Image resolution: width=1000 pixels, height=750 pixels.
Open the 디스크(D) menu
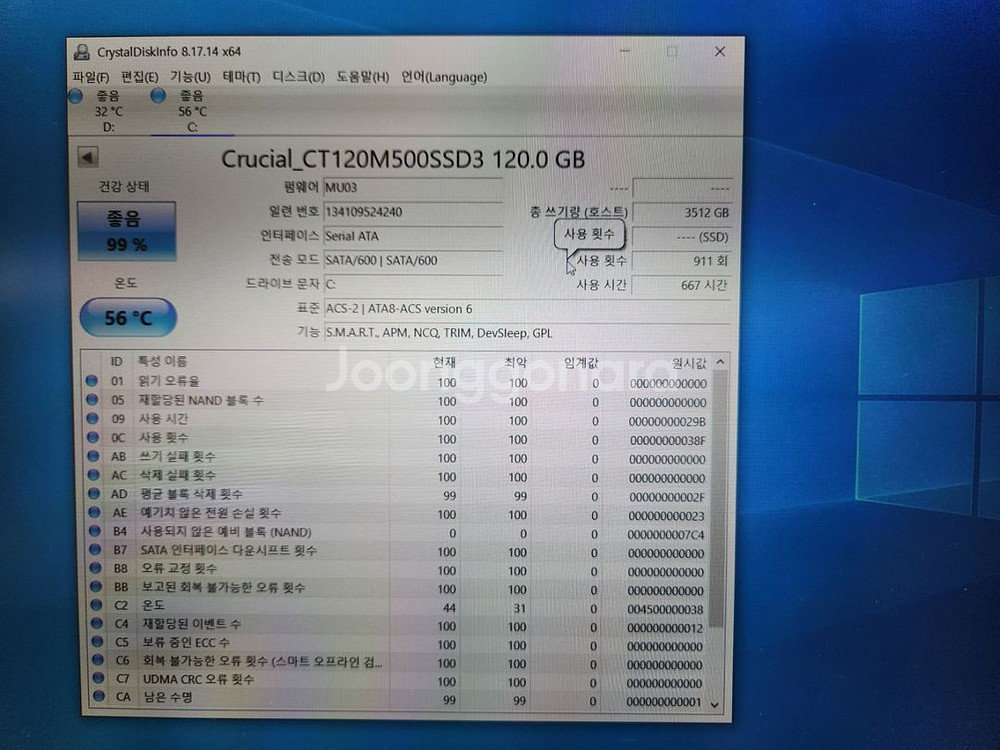click(298, 77)
